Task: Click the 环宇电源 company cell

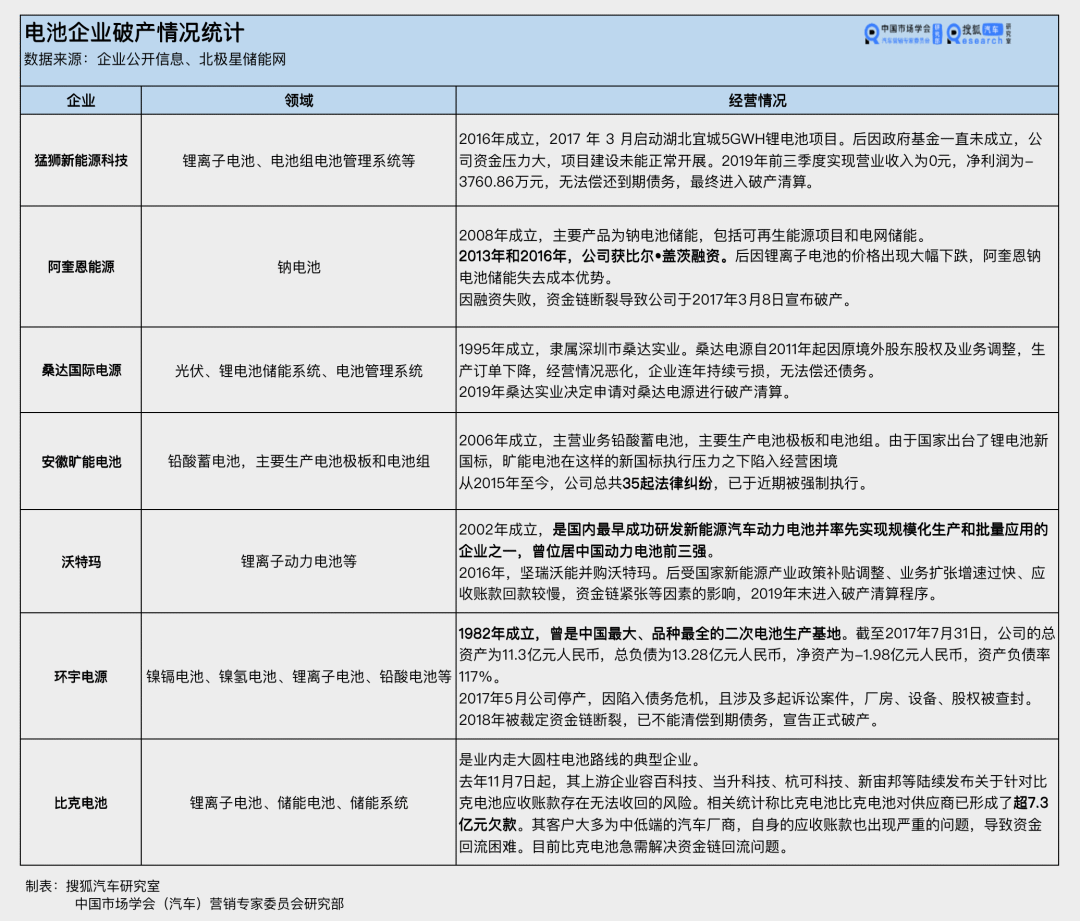Action: [x=81, y=676]
